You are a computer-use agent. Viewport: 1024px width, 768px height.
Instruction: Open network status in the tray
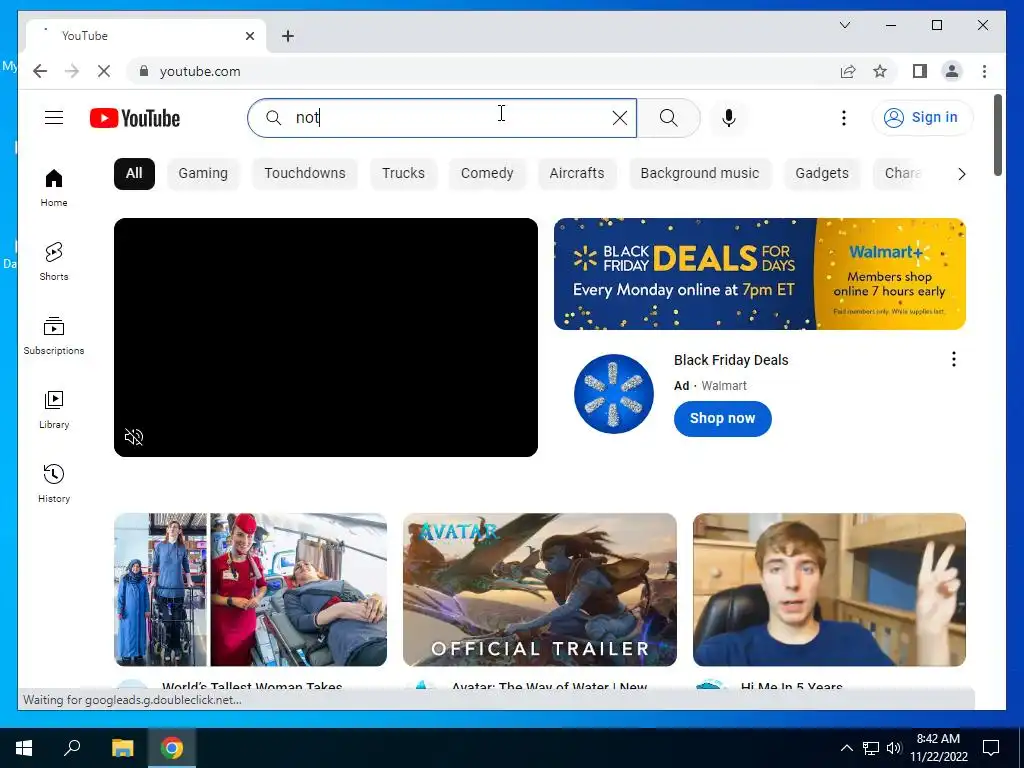click(x=871, y=748)
